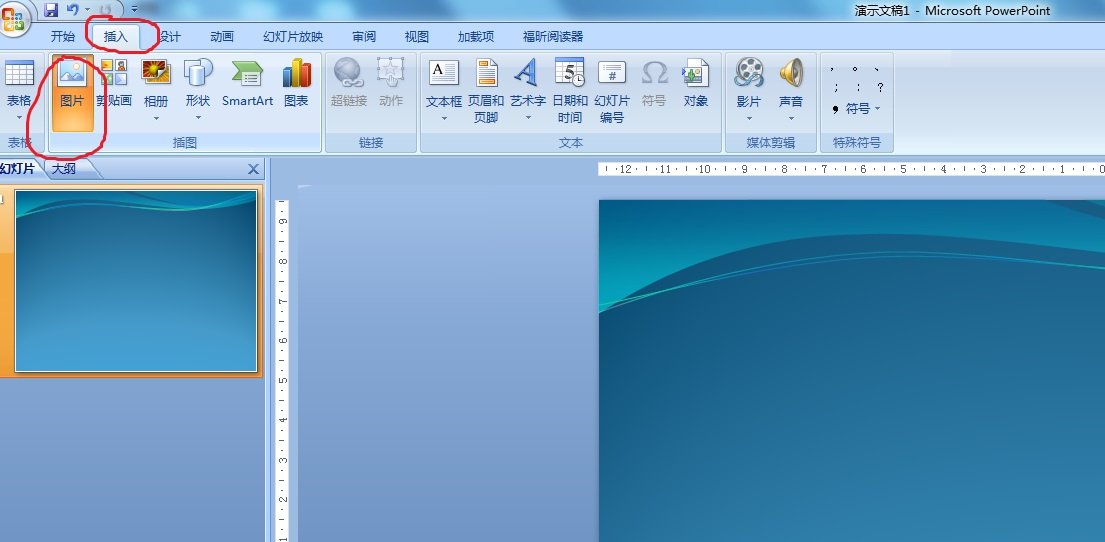Click the 图表 chart icon
The width and height of the screenshot is (1105, 542).
[x=297, y=83]
